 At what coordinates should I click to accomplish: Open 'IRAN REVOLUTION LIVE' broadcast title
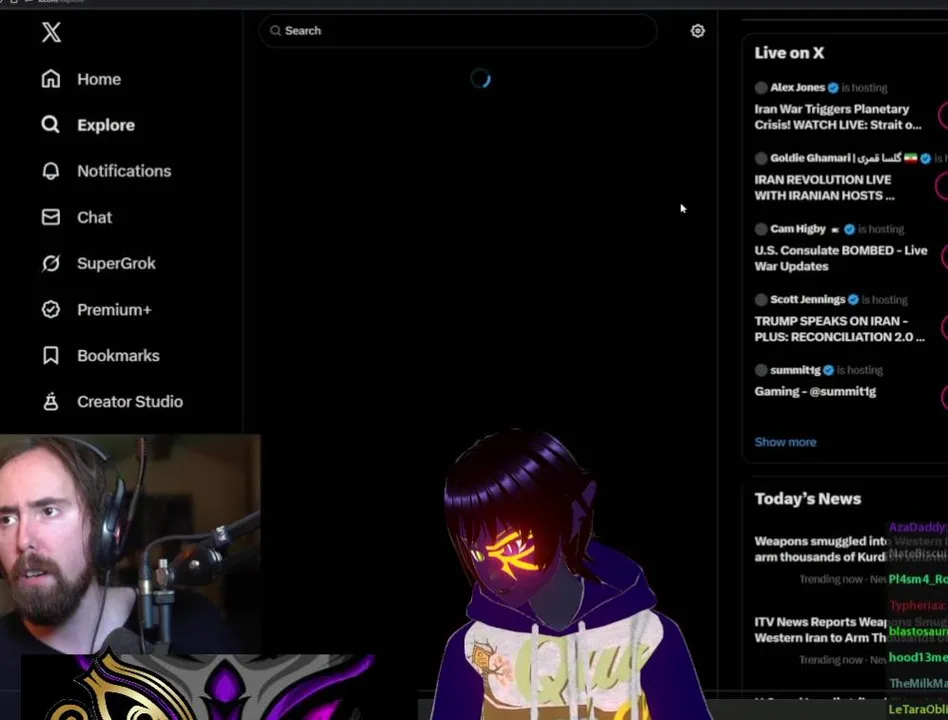pyautogui.click(x=825, y=187)
